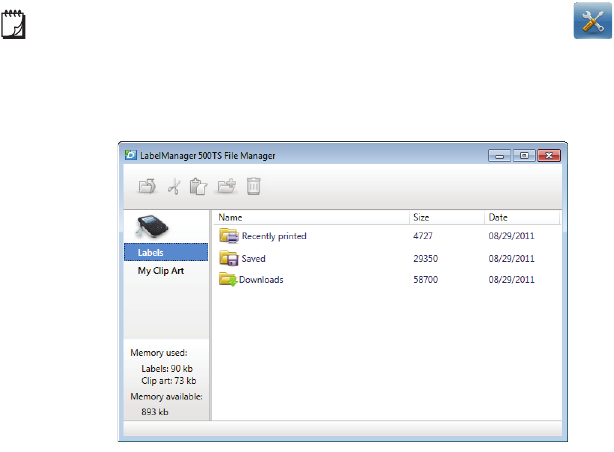This screenshot has height=452, width=614.
Task: Minimize the File Manager window
Action: [499, 156]
